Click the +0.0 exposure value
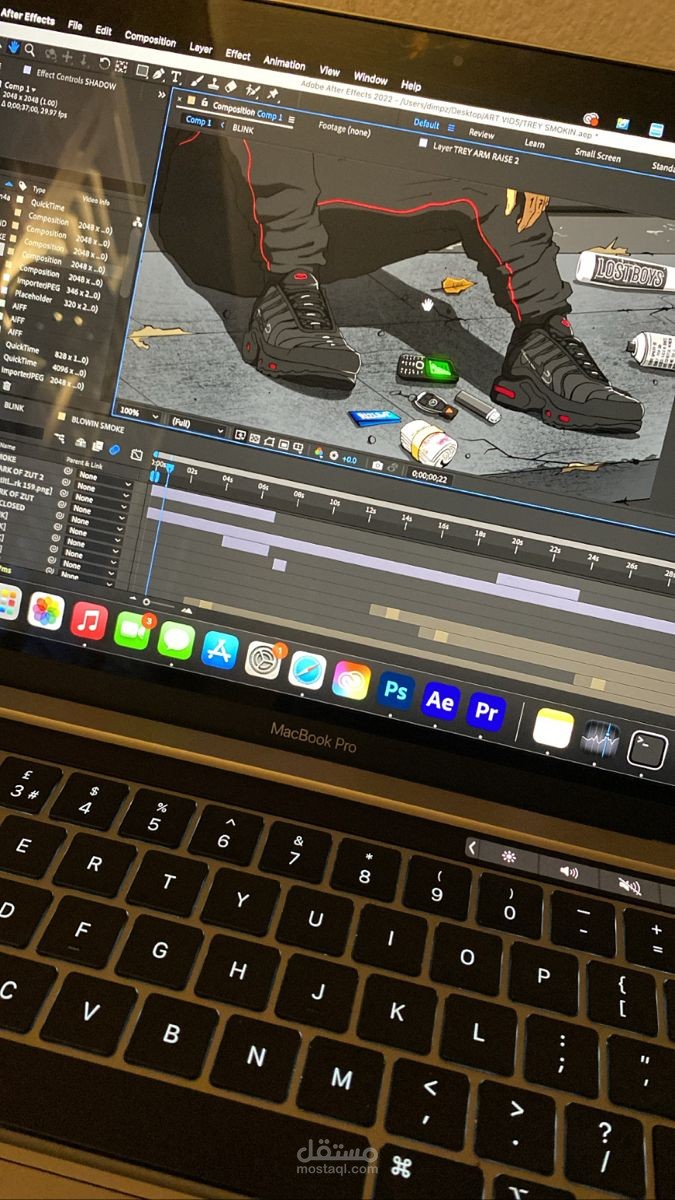 point(349,459)
